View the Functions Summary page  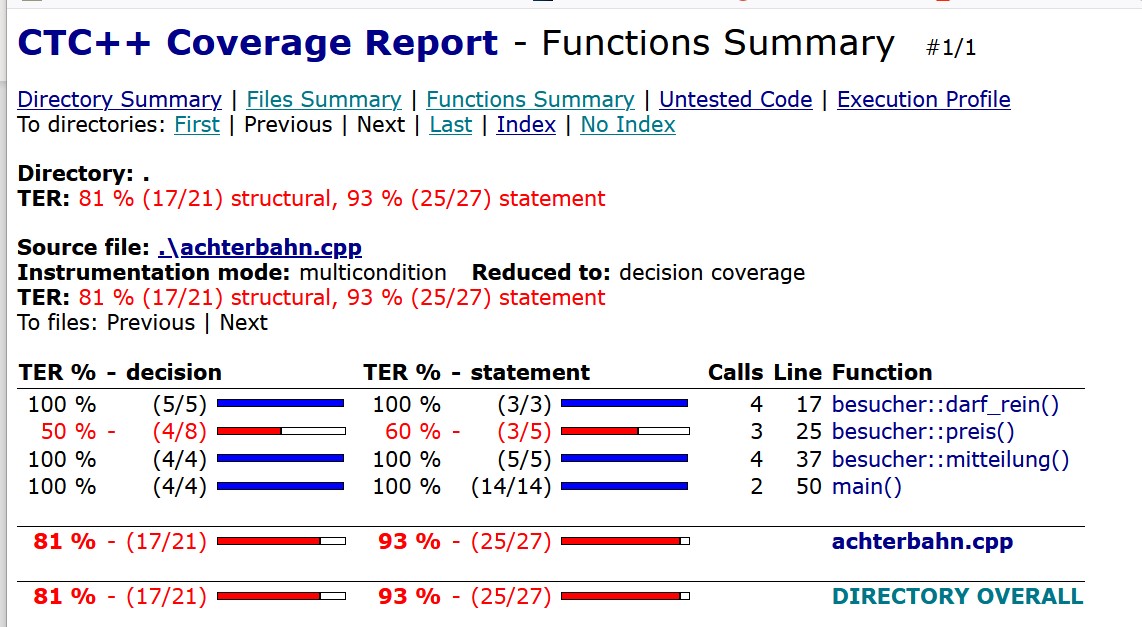click(x=530, y=99)
